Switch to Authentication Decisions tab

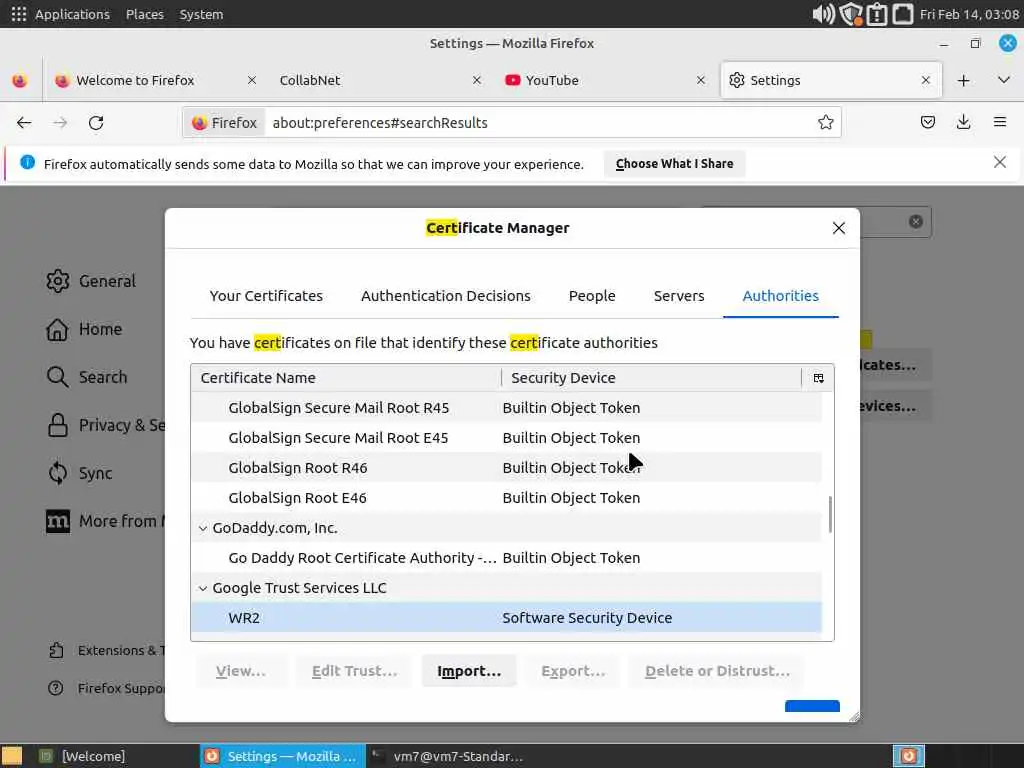pos(445,296)
